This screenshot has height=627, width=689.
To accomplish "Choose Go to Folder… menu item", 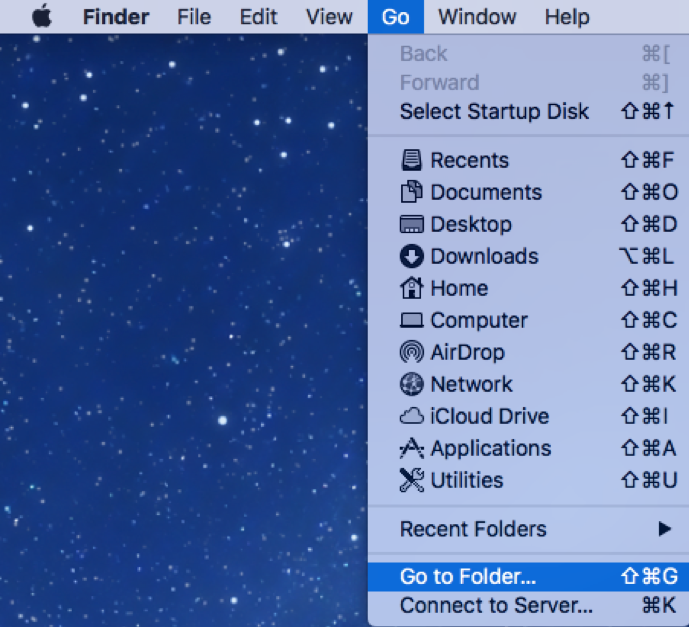I will [468, 576].
